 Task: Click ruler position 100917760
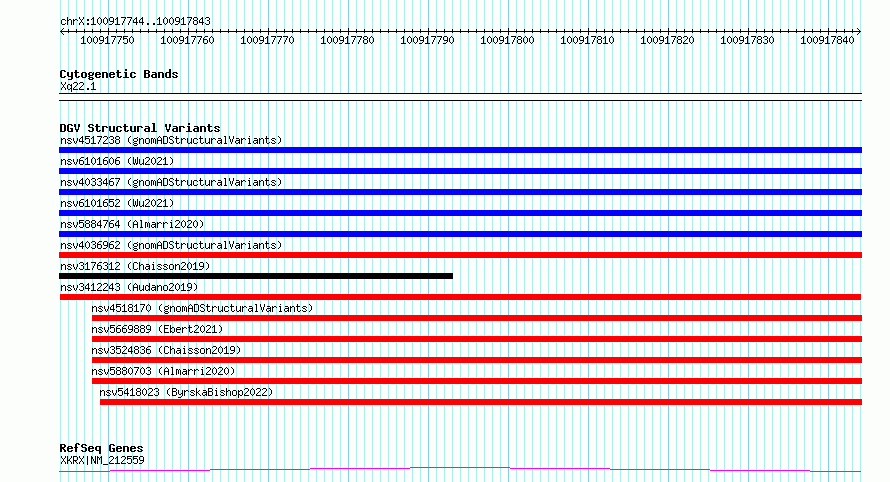[x=187, y=40]
